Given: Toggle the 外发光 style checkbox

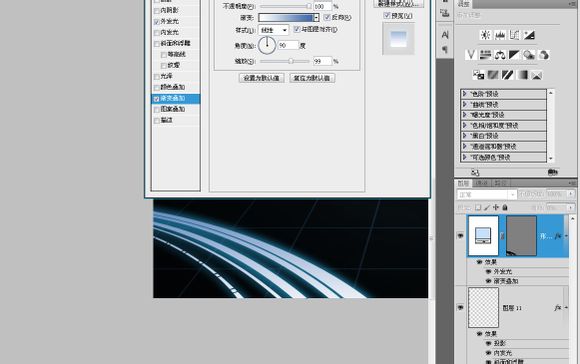Looking at the screenshot, I should click(156, 22).
